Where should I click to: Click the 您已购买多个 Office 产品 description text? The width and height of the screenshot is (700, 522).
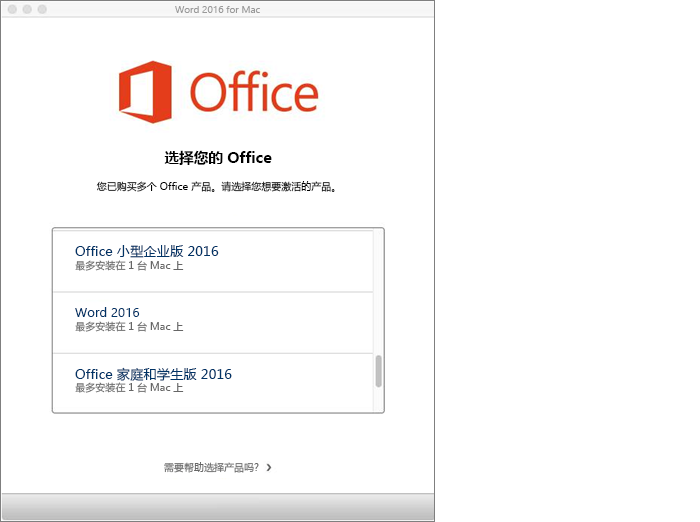[x=216, y=187]
